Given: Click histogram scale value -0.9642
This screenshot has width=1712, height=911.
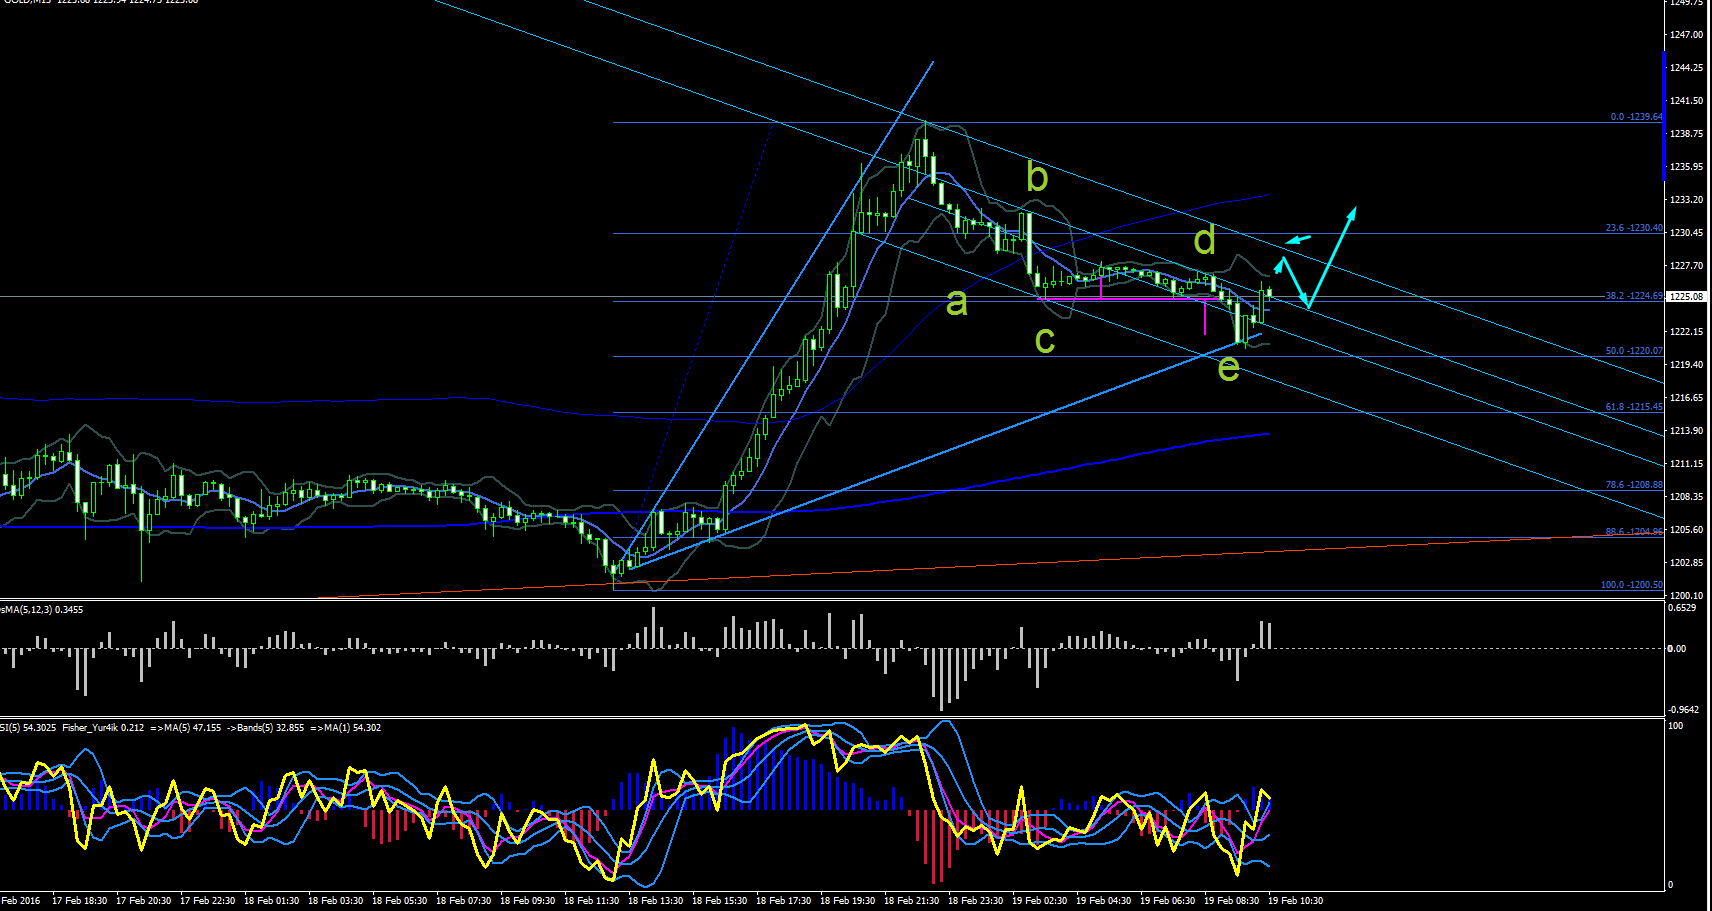Looking at the screenshot, I should 1684,710.
